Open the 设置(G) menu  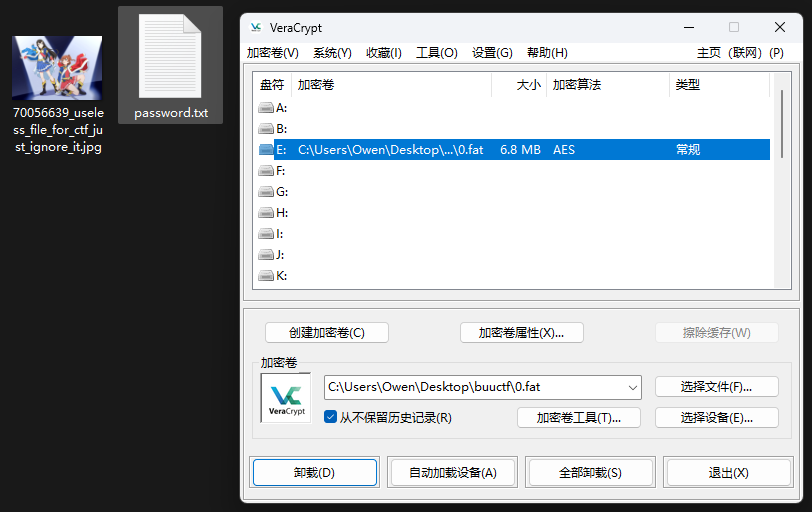click(492, 53)
